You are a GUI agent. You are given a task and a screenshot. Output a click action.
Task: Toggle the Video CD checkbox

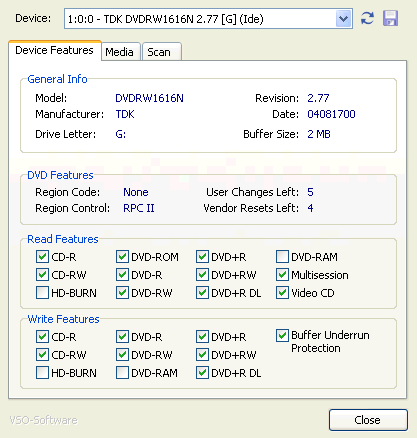[282, 293]
